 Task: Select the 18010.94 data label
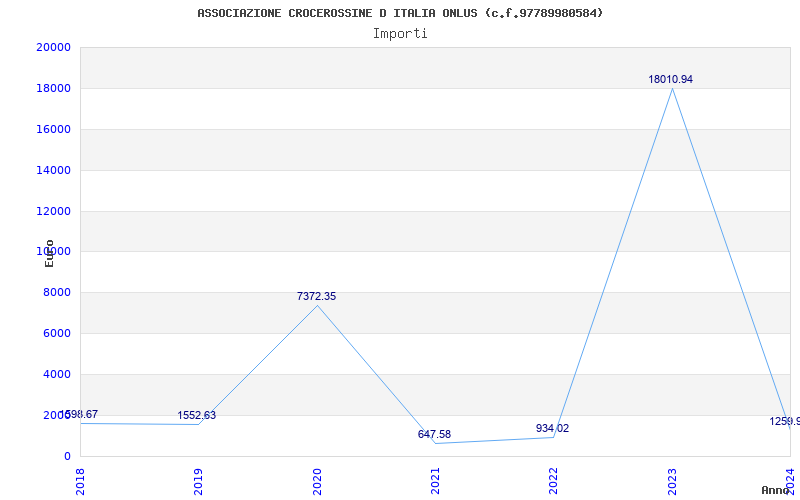670,80
